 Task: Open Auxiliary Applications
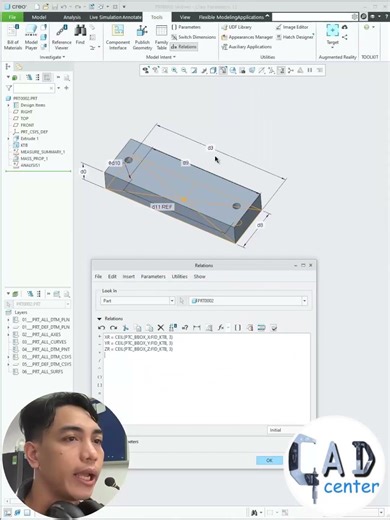pyautogui.click(x=246, y=47)
